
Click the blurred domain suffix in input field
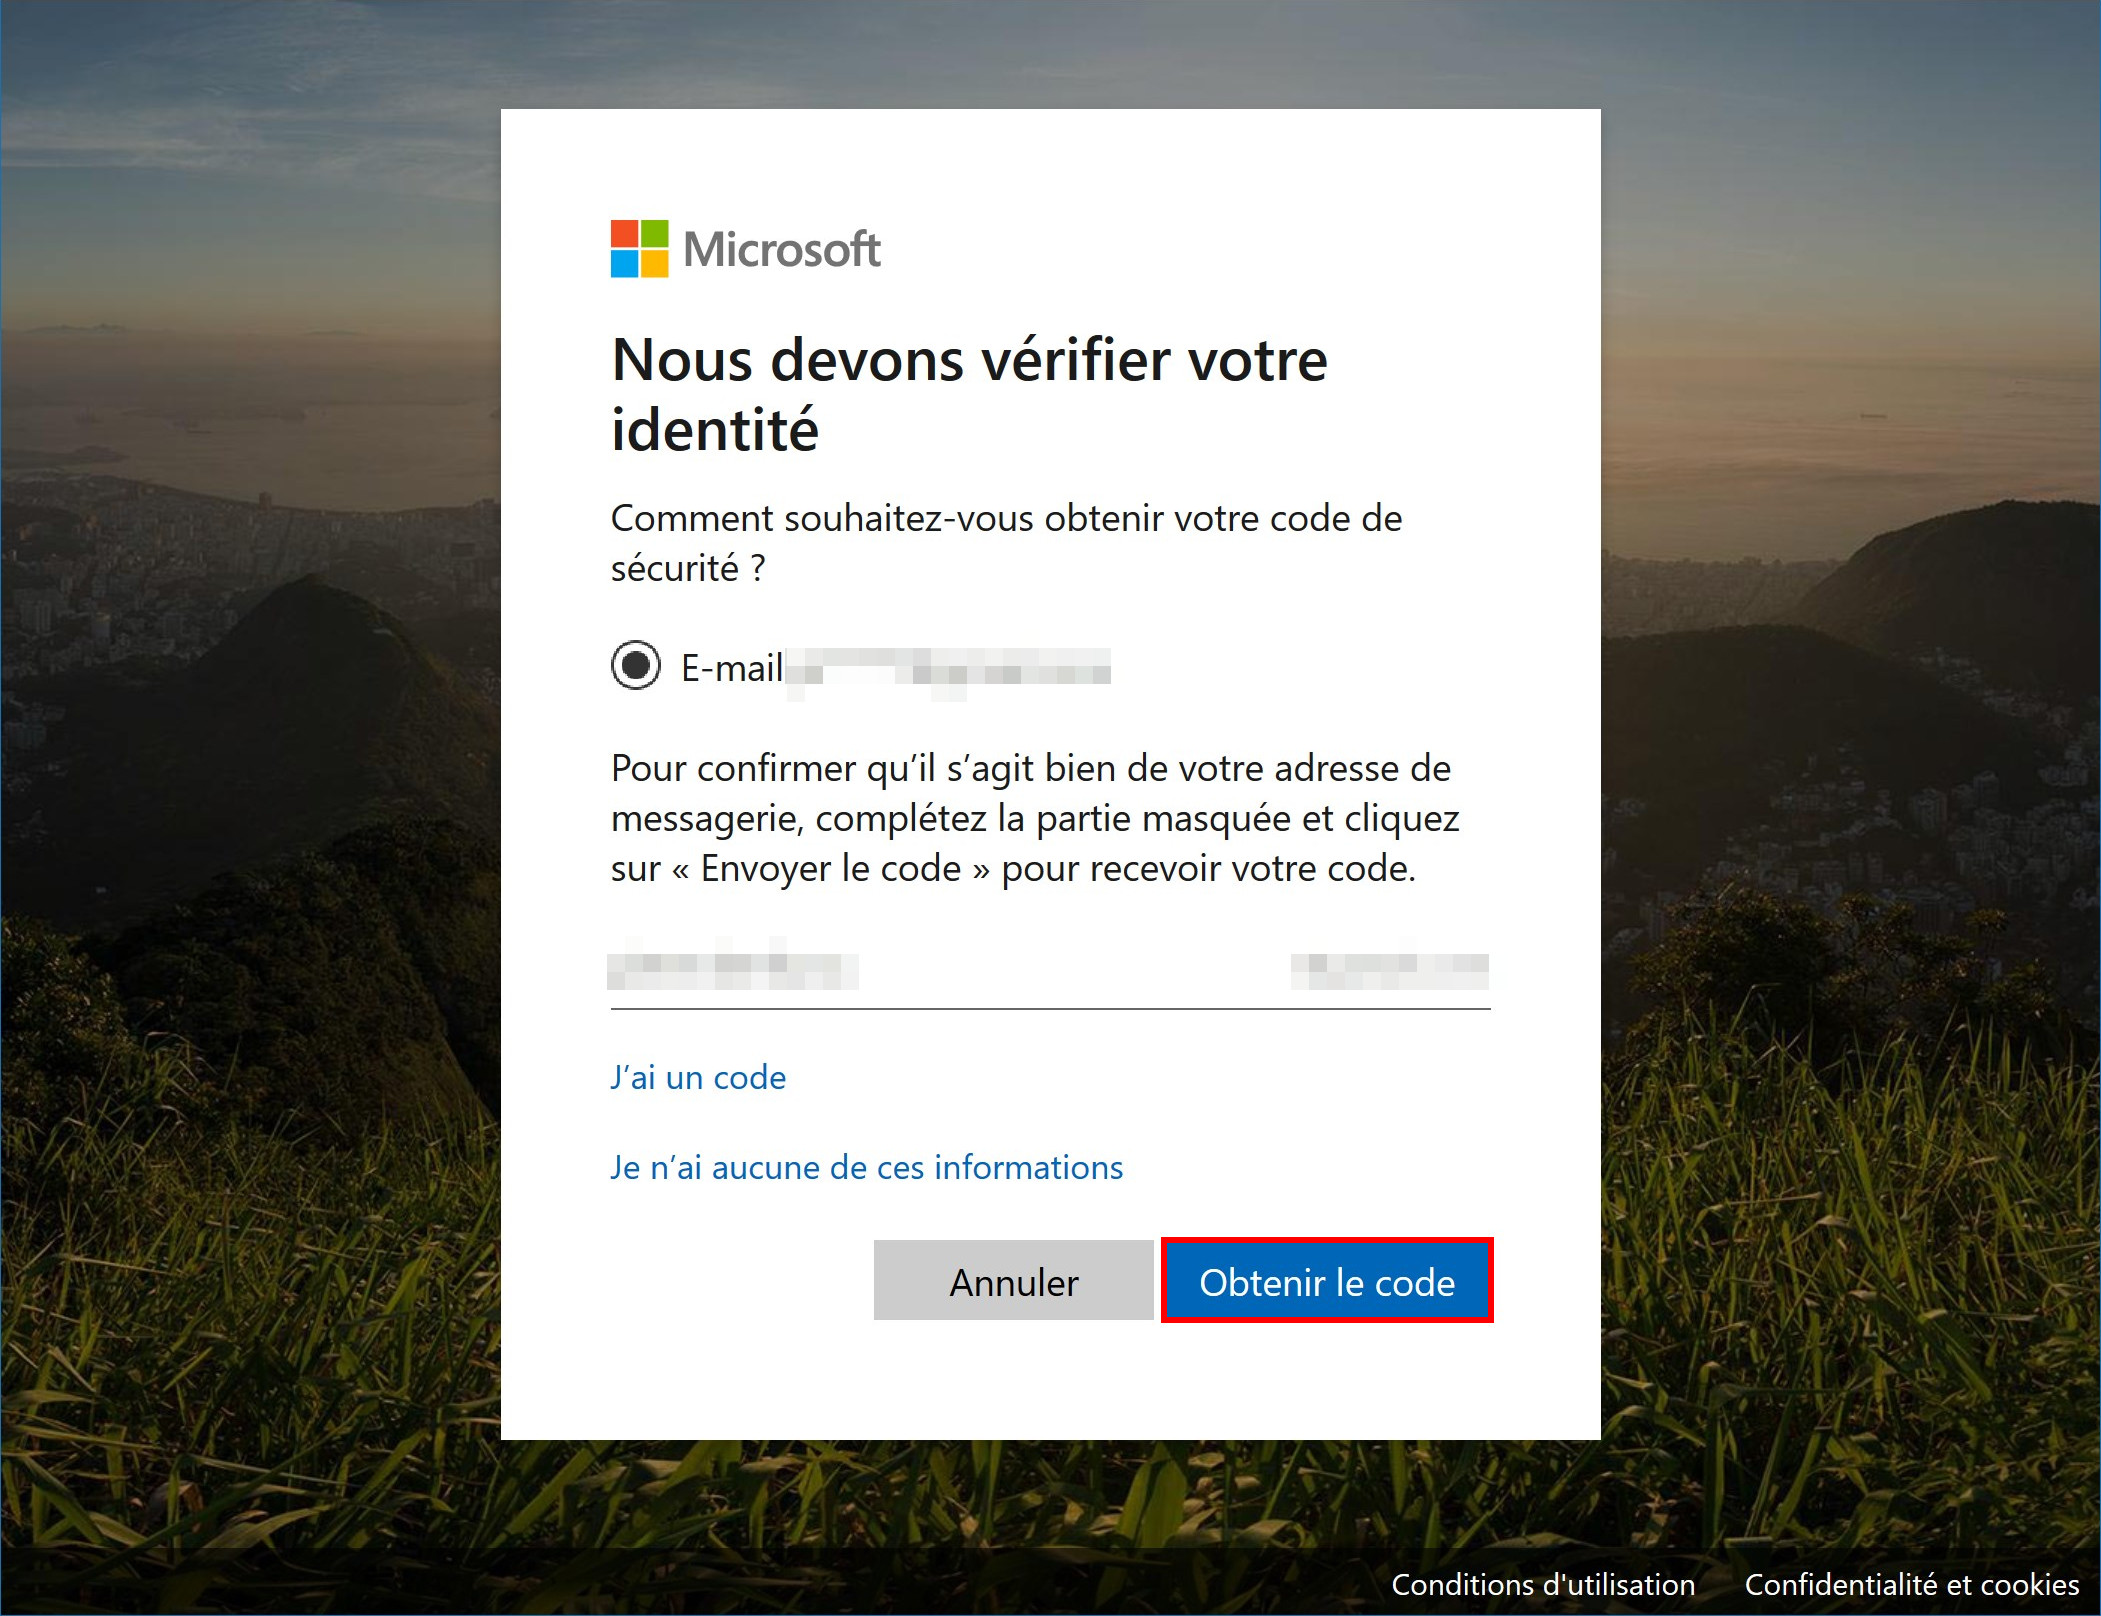point(1390,970)
